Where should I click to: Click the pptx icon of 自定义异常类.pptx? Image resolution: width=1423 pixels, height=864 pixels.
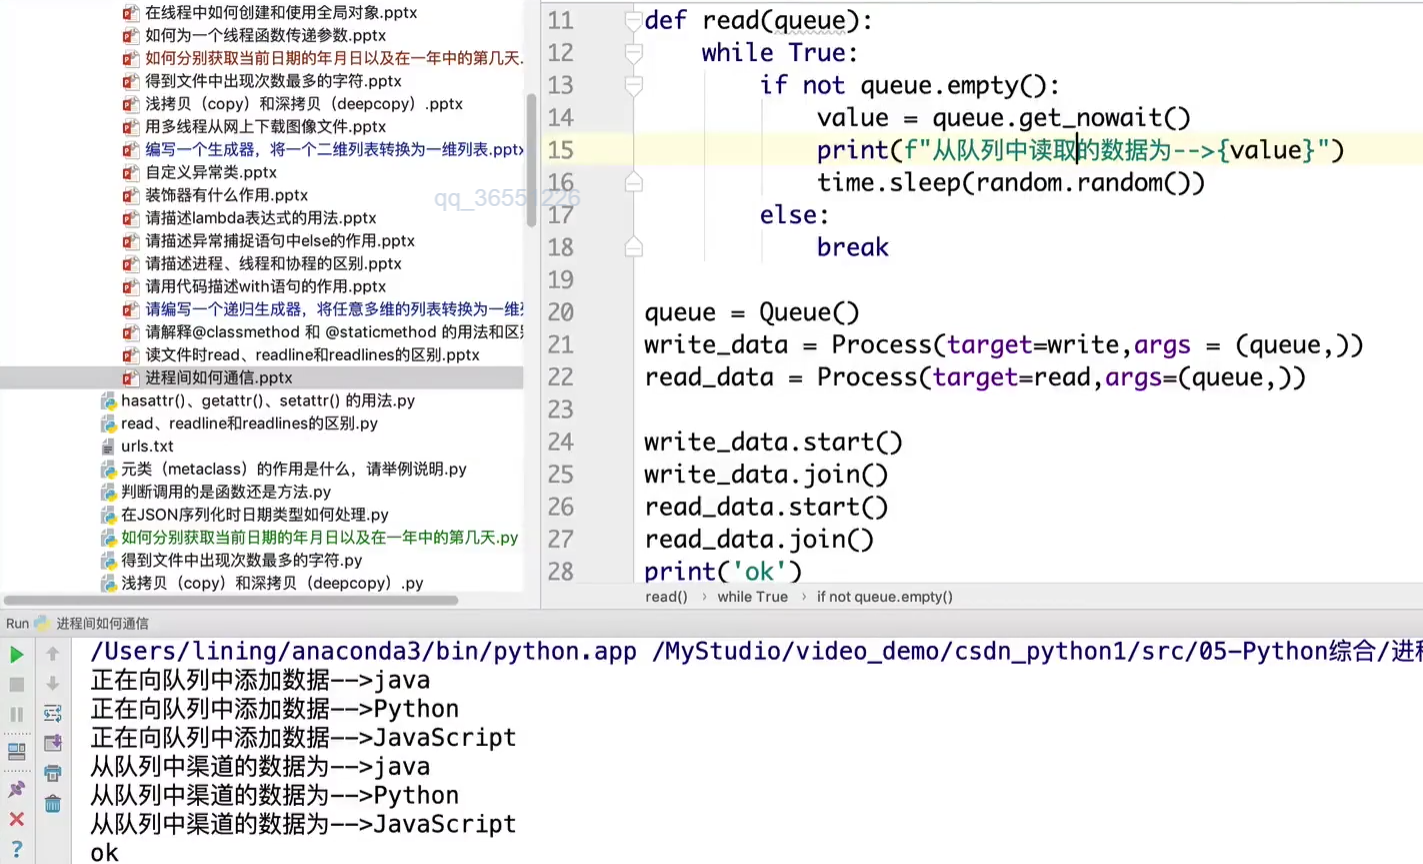(130, 172)
